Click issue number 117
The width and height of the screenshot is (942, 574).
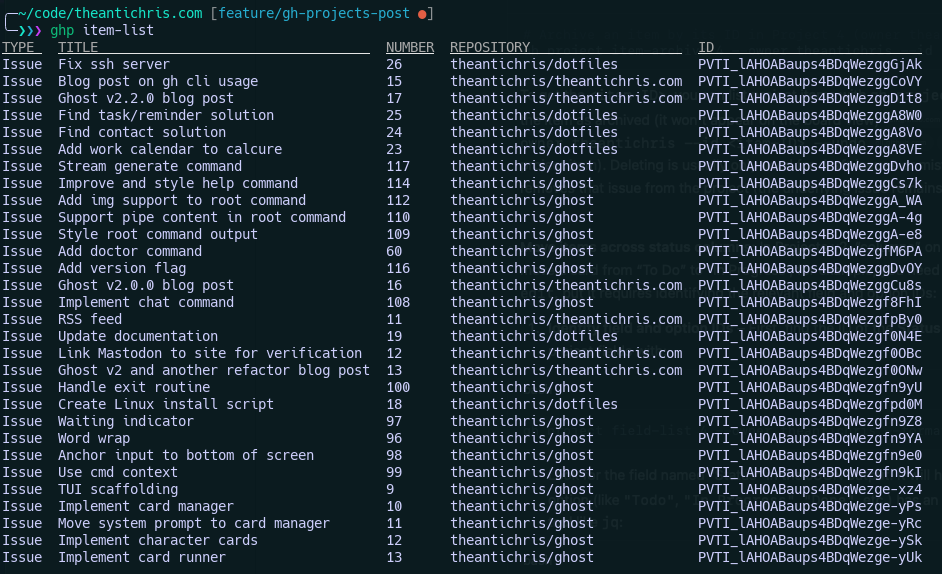(398, 166)
